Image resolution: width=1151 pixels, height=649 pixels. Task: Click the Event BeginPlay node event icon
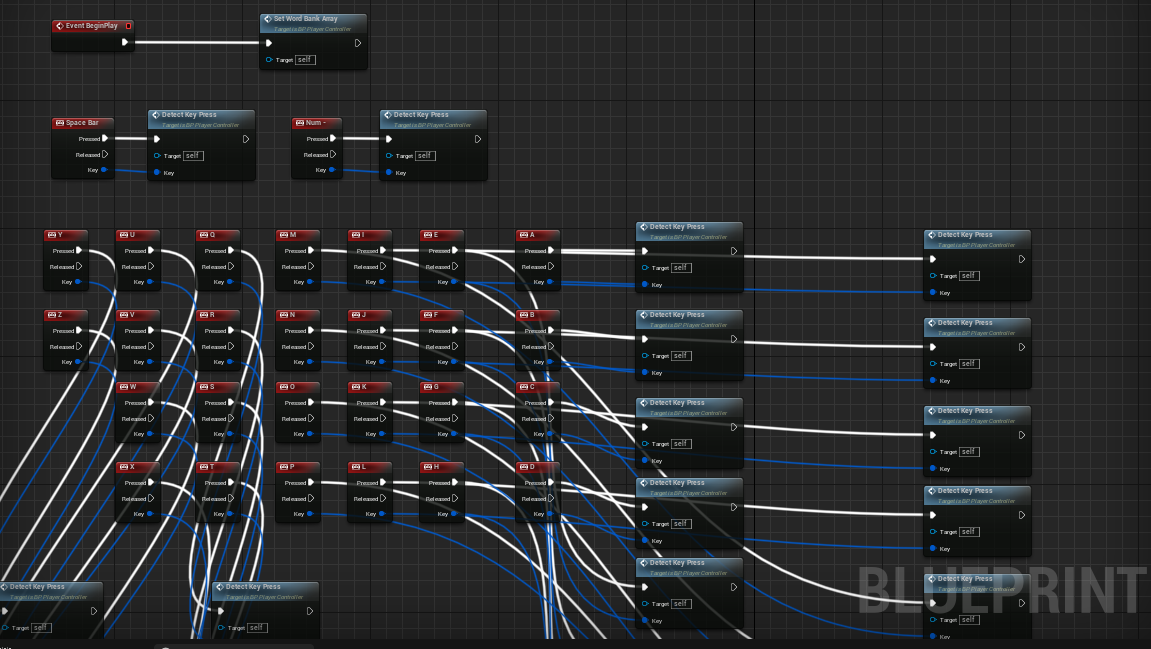coord(59,26)
